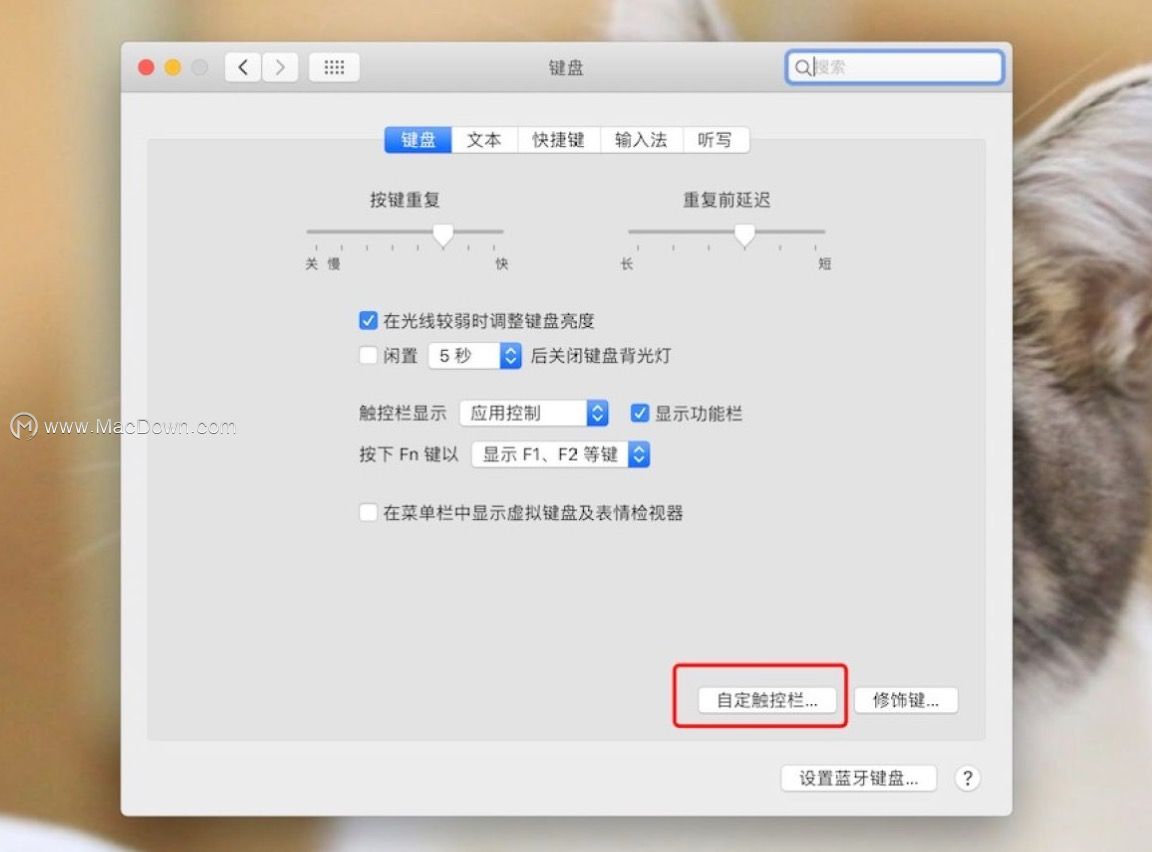Click the 设置蓝牙键盘... button
The width and height of the screenshot is (1152, 852).
pyautogui.click(x=859, y=778)
